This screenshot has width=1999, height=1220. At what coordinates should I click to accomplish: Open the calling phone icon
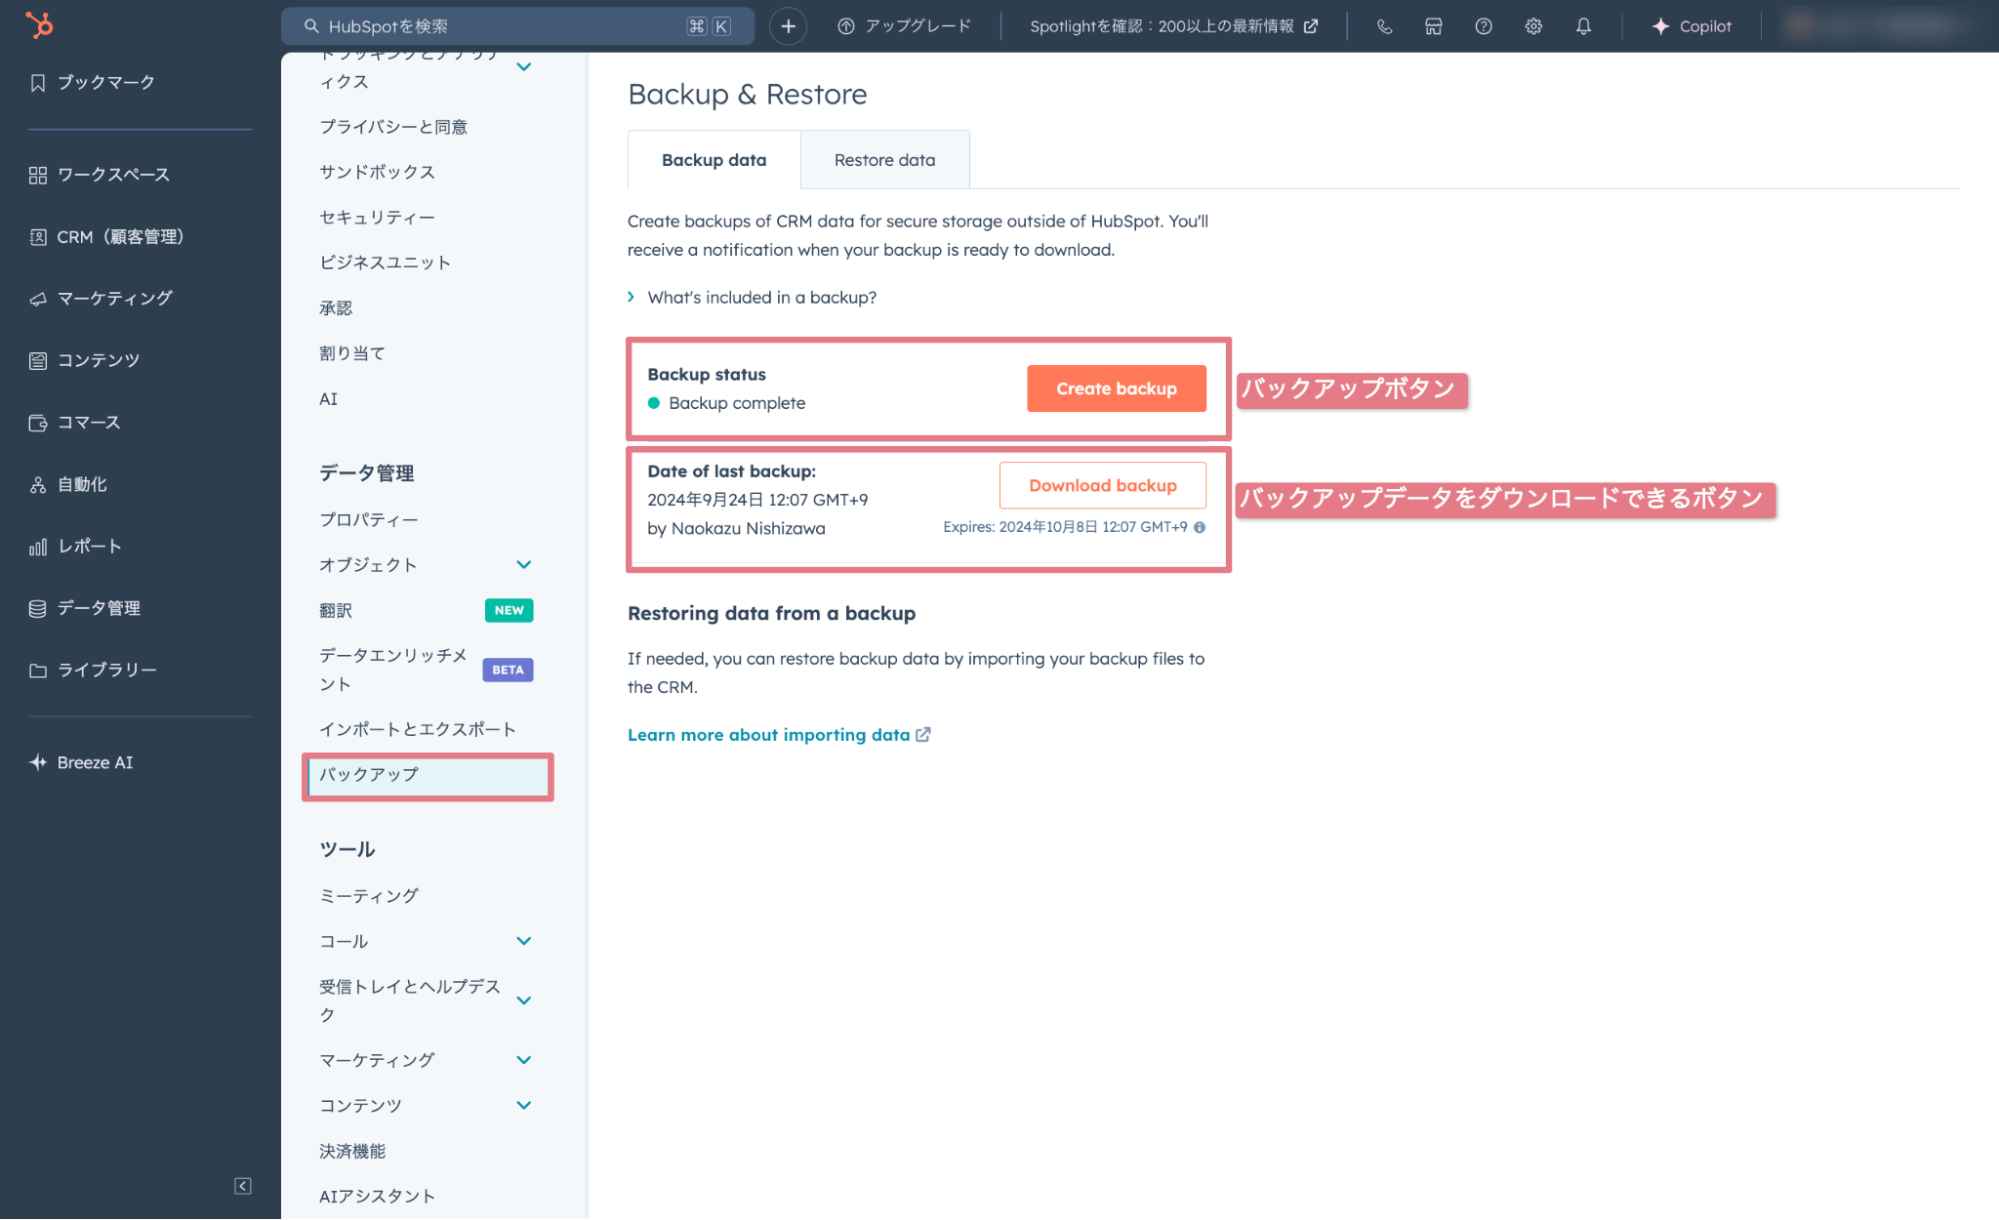coord(1384,27)
